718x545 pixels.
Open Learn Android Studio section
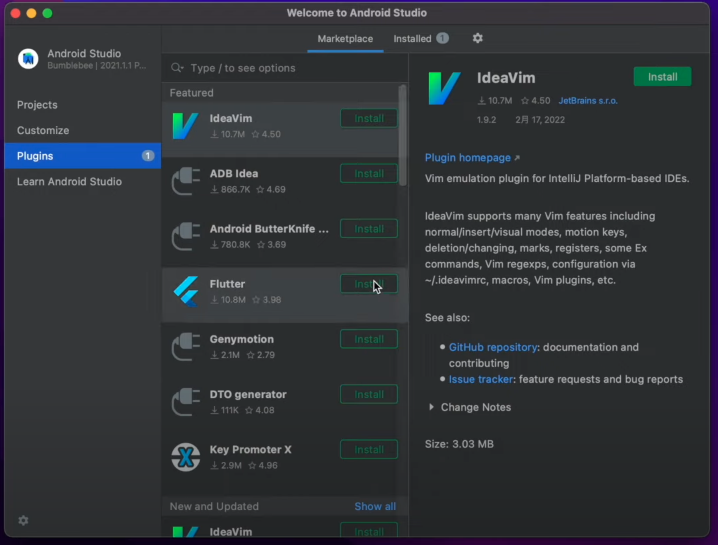[x=69, y=181]
